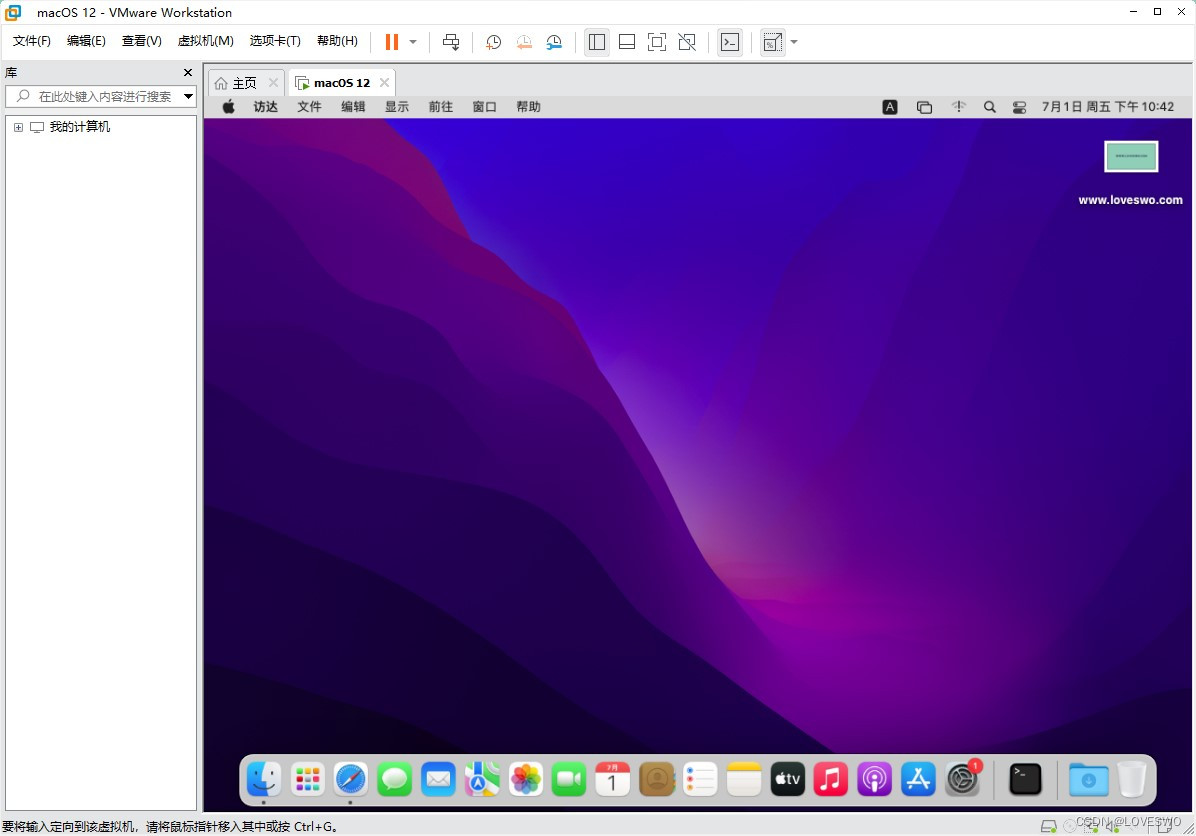Screen dimensions: 1196x836
Task: Click the network status menu bar icon
Action: tap(959, 107)
